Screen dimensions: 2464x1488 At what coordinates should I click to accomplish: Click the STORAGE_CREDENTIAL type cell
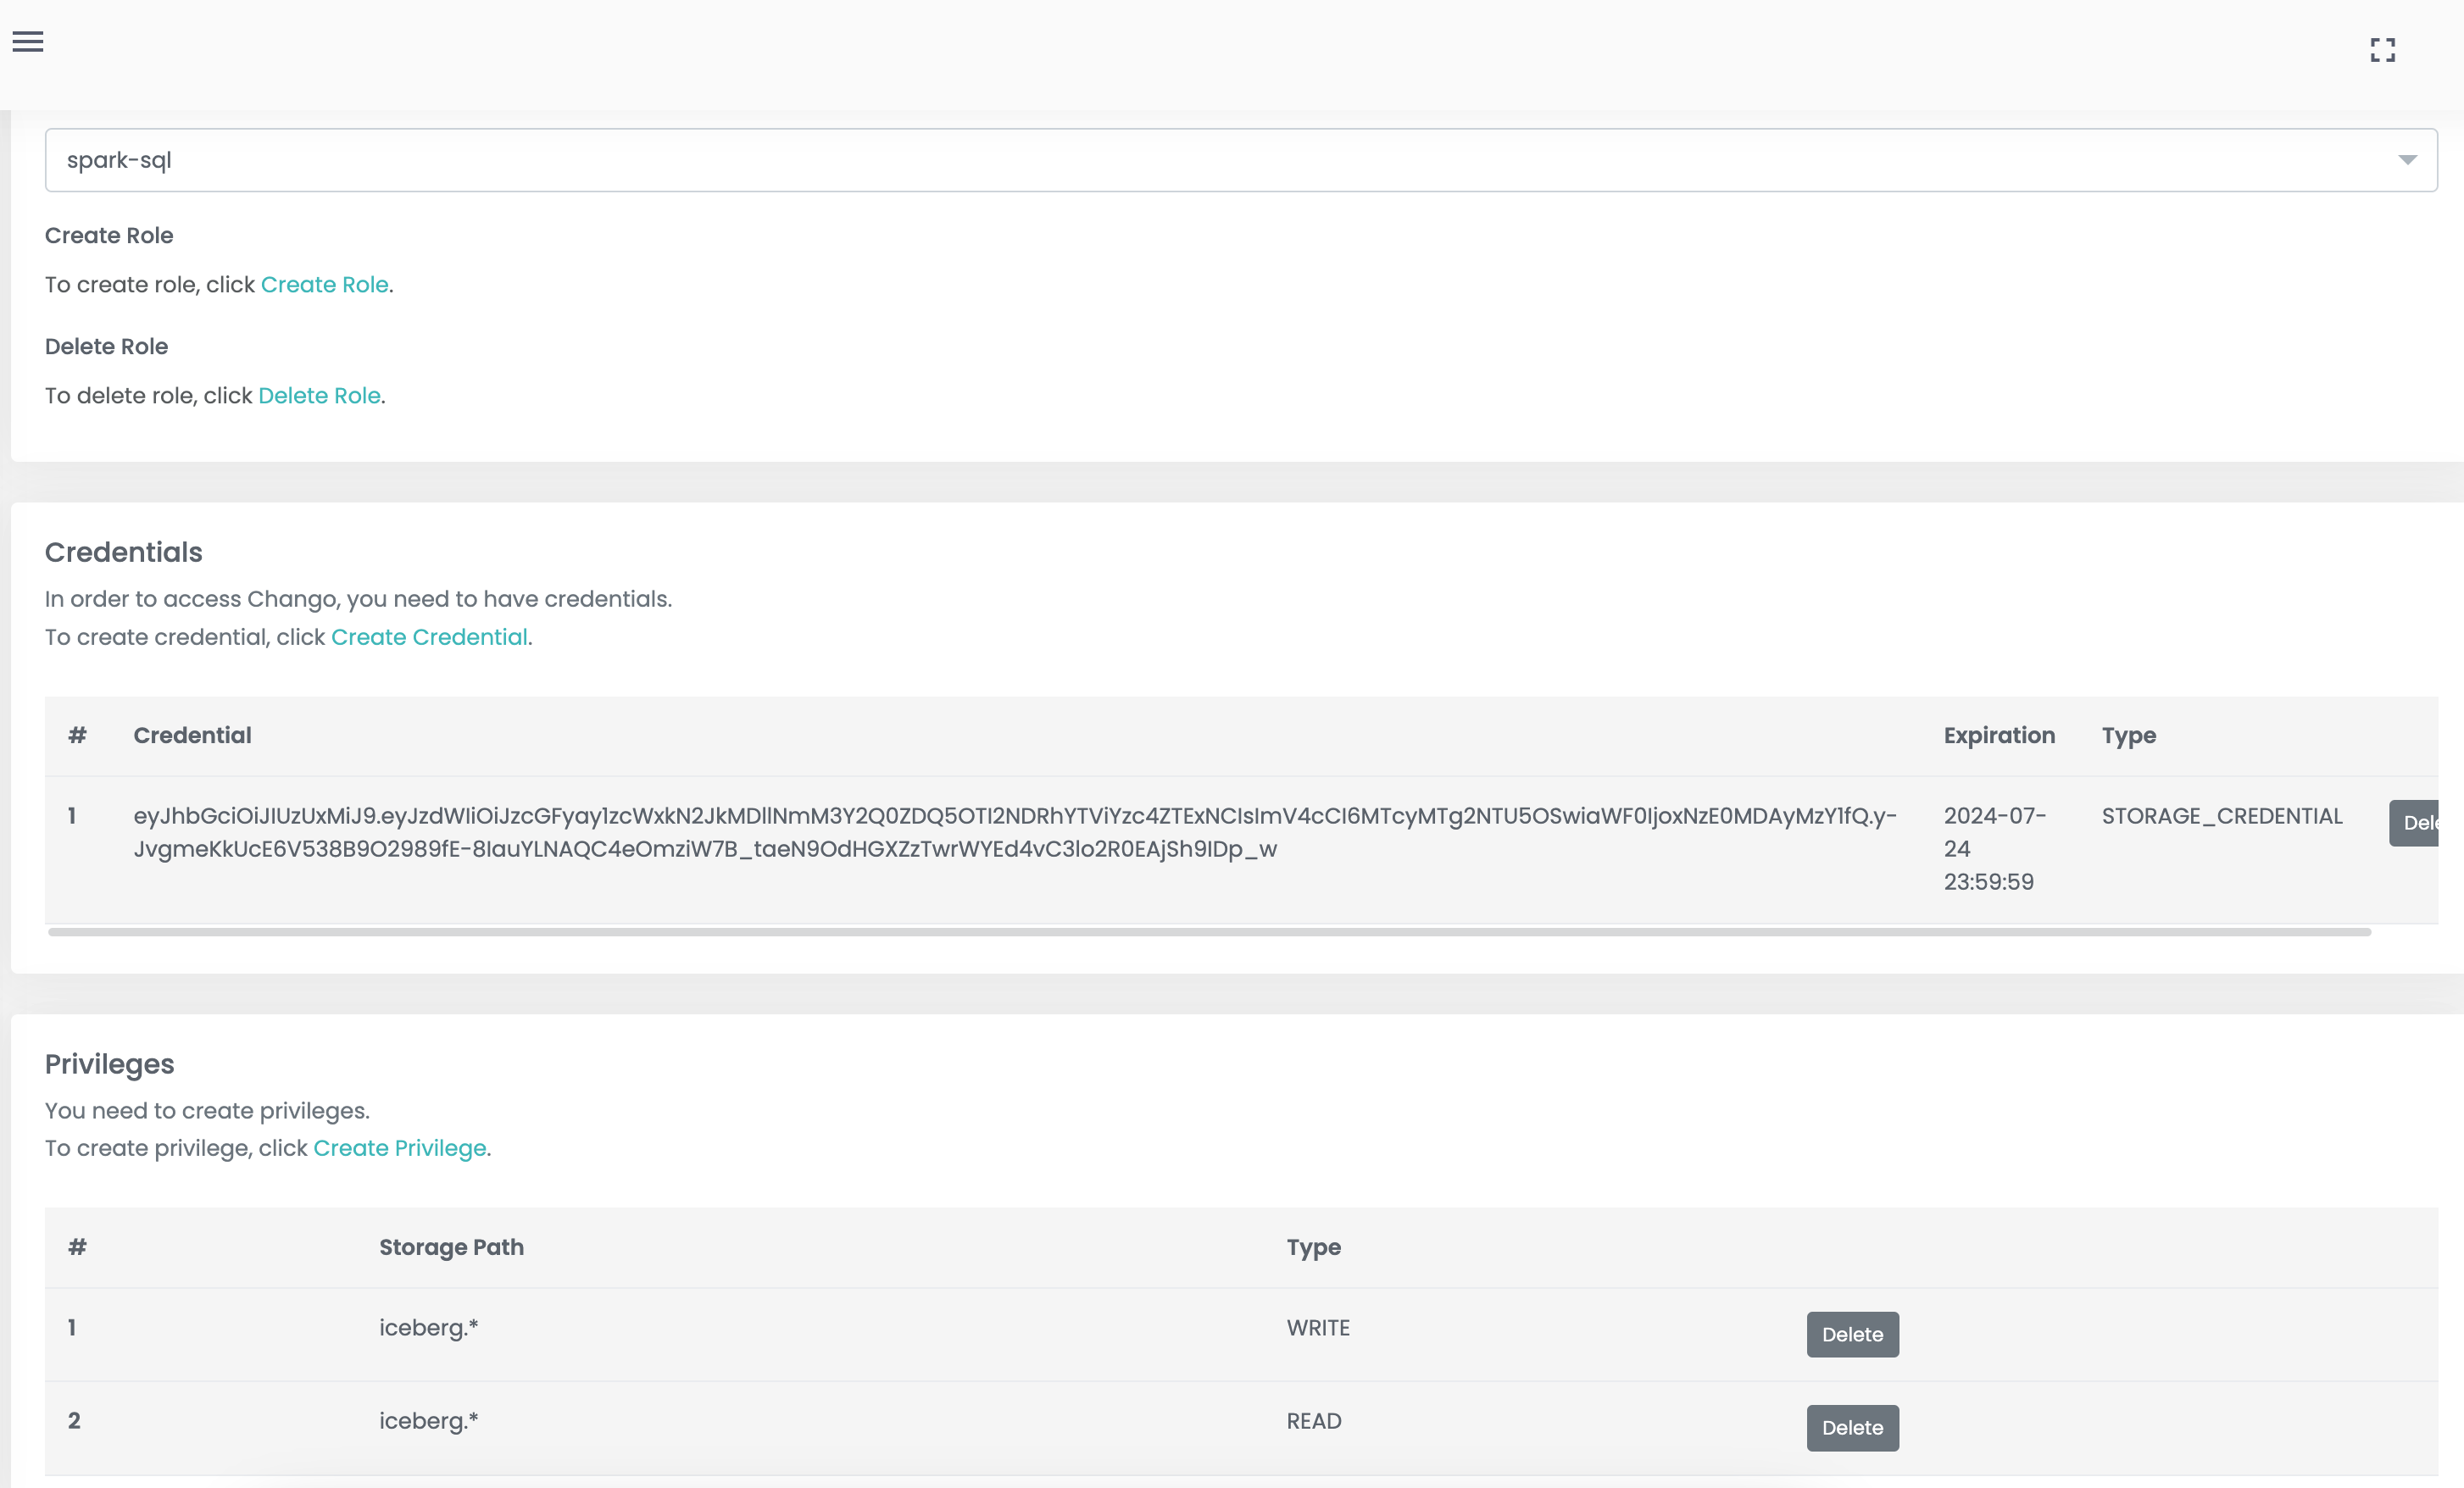tap(2221, 816)
